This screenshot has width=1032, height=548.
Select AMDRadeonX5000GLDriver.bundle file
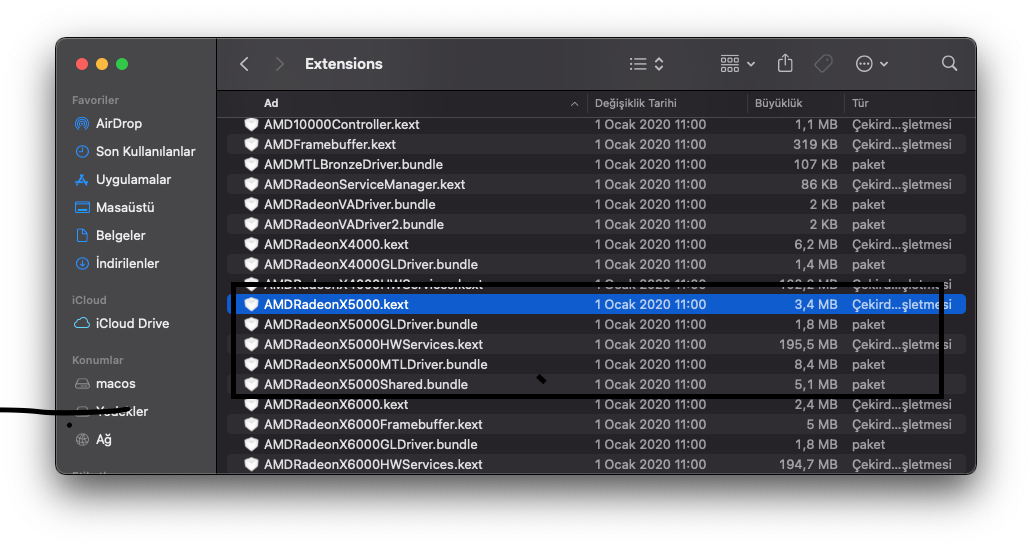click(596, 324)
